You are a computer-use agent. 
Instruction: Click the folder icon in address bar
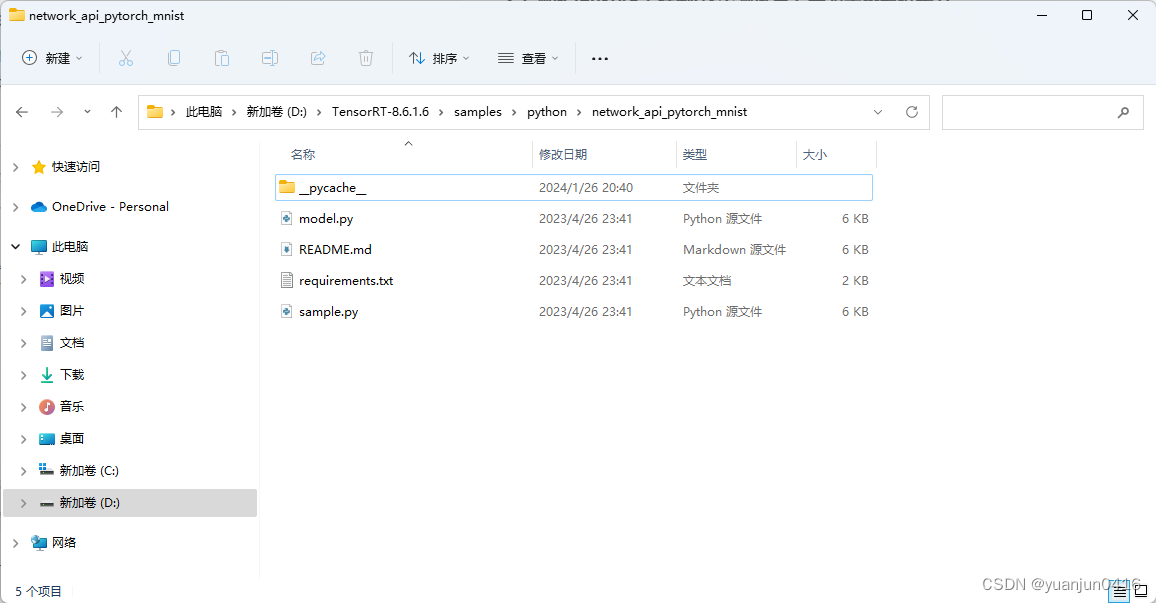point(155,112)
